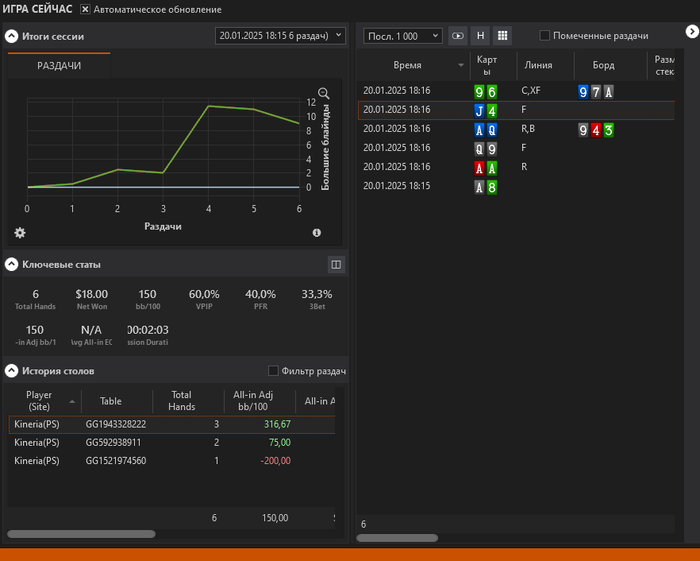This screenshot has height=561, width=700.
Task: Toggle Автоматическое обновление checkbox
Action: 85,9
